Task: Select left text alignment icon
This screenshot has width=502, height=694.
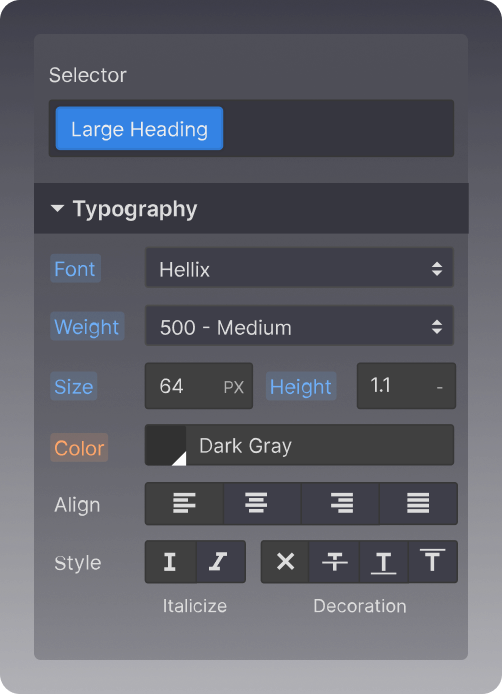Action: tap(184, 503)
